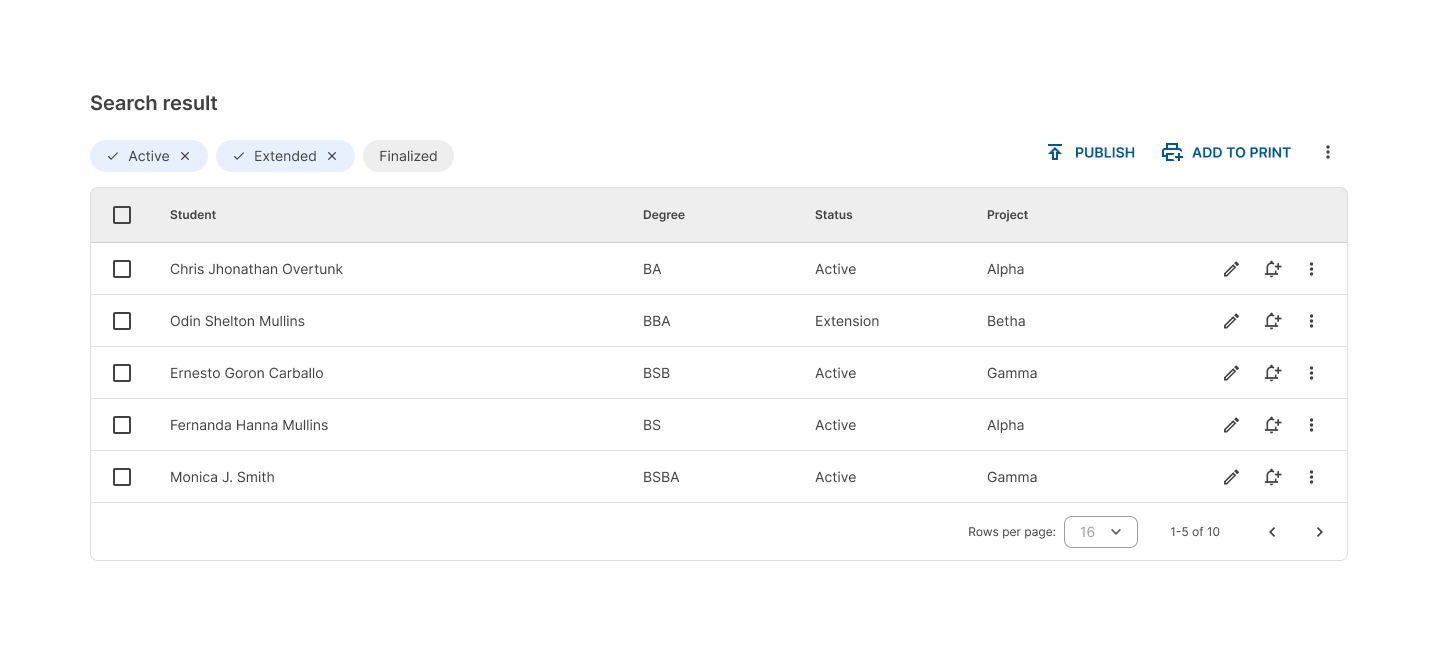
Task: Click the ADD TO PRINT button
Action: coord(1226,153)
